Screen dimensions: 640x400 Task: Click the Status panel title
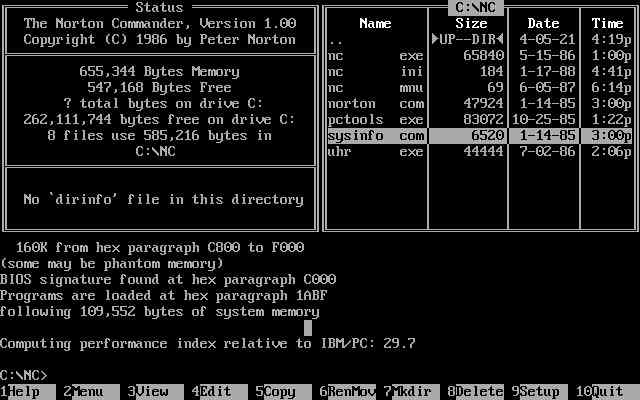[160, 7]
